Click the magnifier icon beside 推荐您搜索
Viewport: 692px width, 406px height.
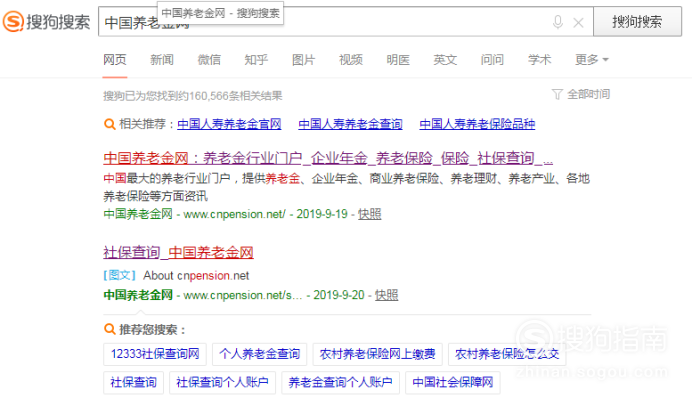click(109, 329)
